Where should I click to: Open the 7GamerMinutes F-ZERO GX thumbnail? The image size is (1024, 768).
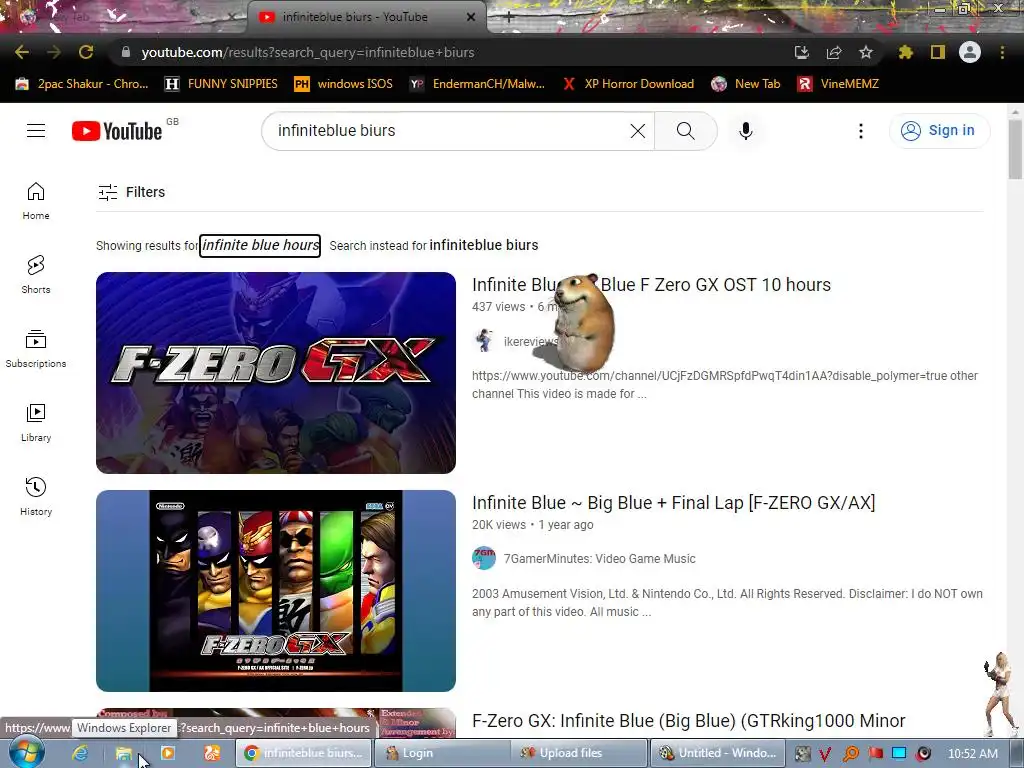pyautogui.click(x=276, y=591)
